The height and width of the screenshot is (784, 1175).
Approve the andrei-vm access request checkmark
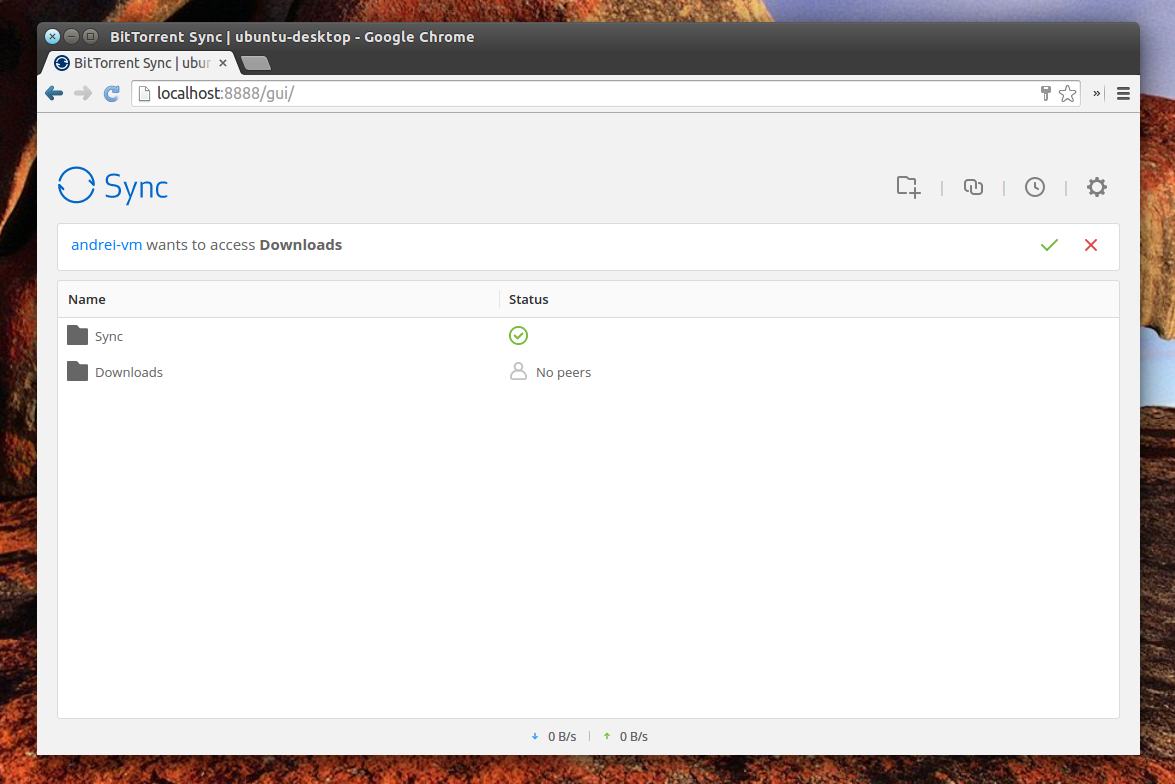coord(1049,245)
